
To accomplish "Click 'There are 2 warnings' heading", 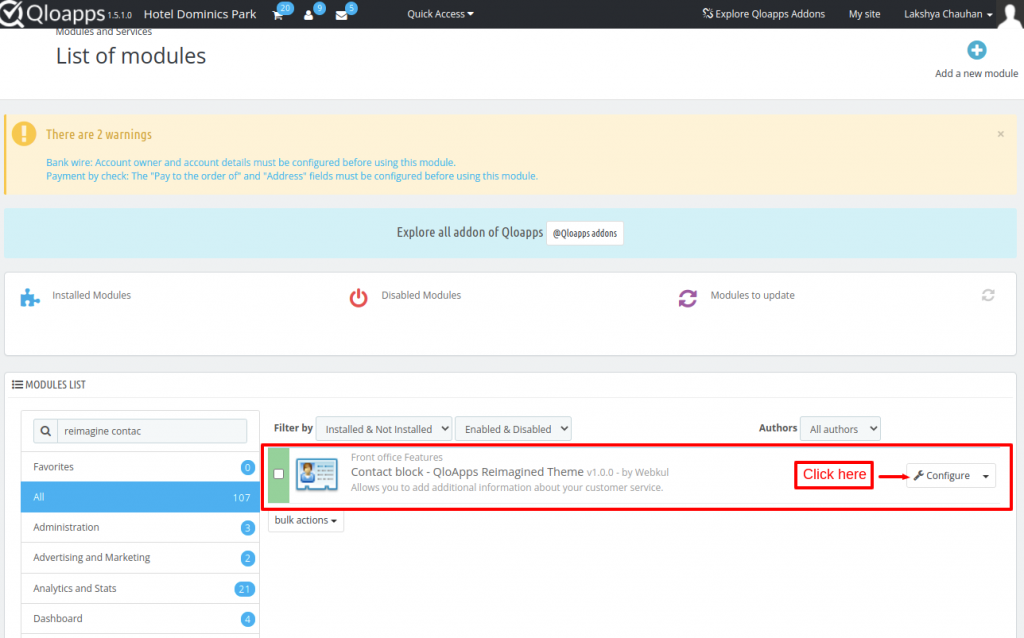I will pos(99,135).
